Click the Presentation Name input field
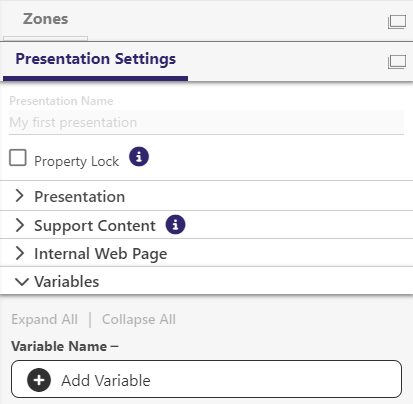 click(206, 122)
